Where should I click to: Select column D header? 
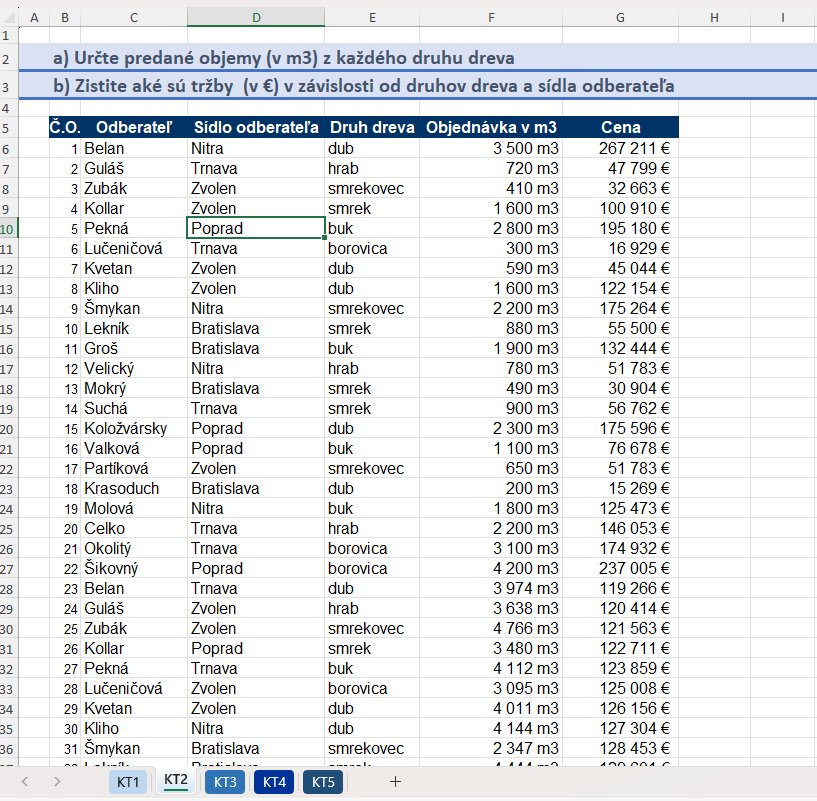(x=256, y=17)
